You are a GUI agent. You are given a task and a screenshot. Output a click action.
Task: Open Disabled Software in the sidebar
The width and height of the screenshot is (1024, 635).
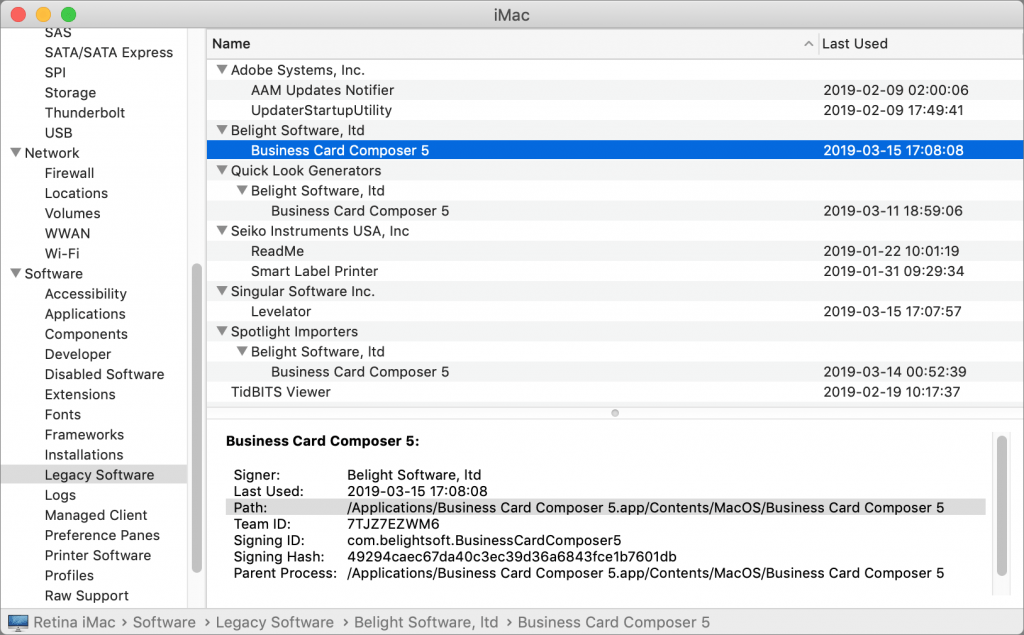104,374
